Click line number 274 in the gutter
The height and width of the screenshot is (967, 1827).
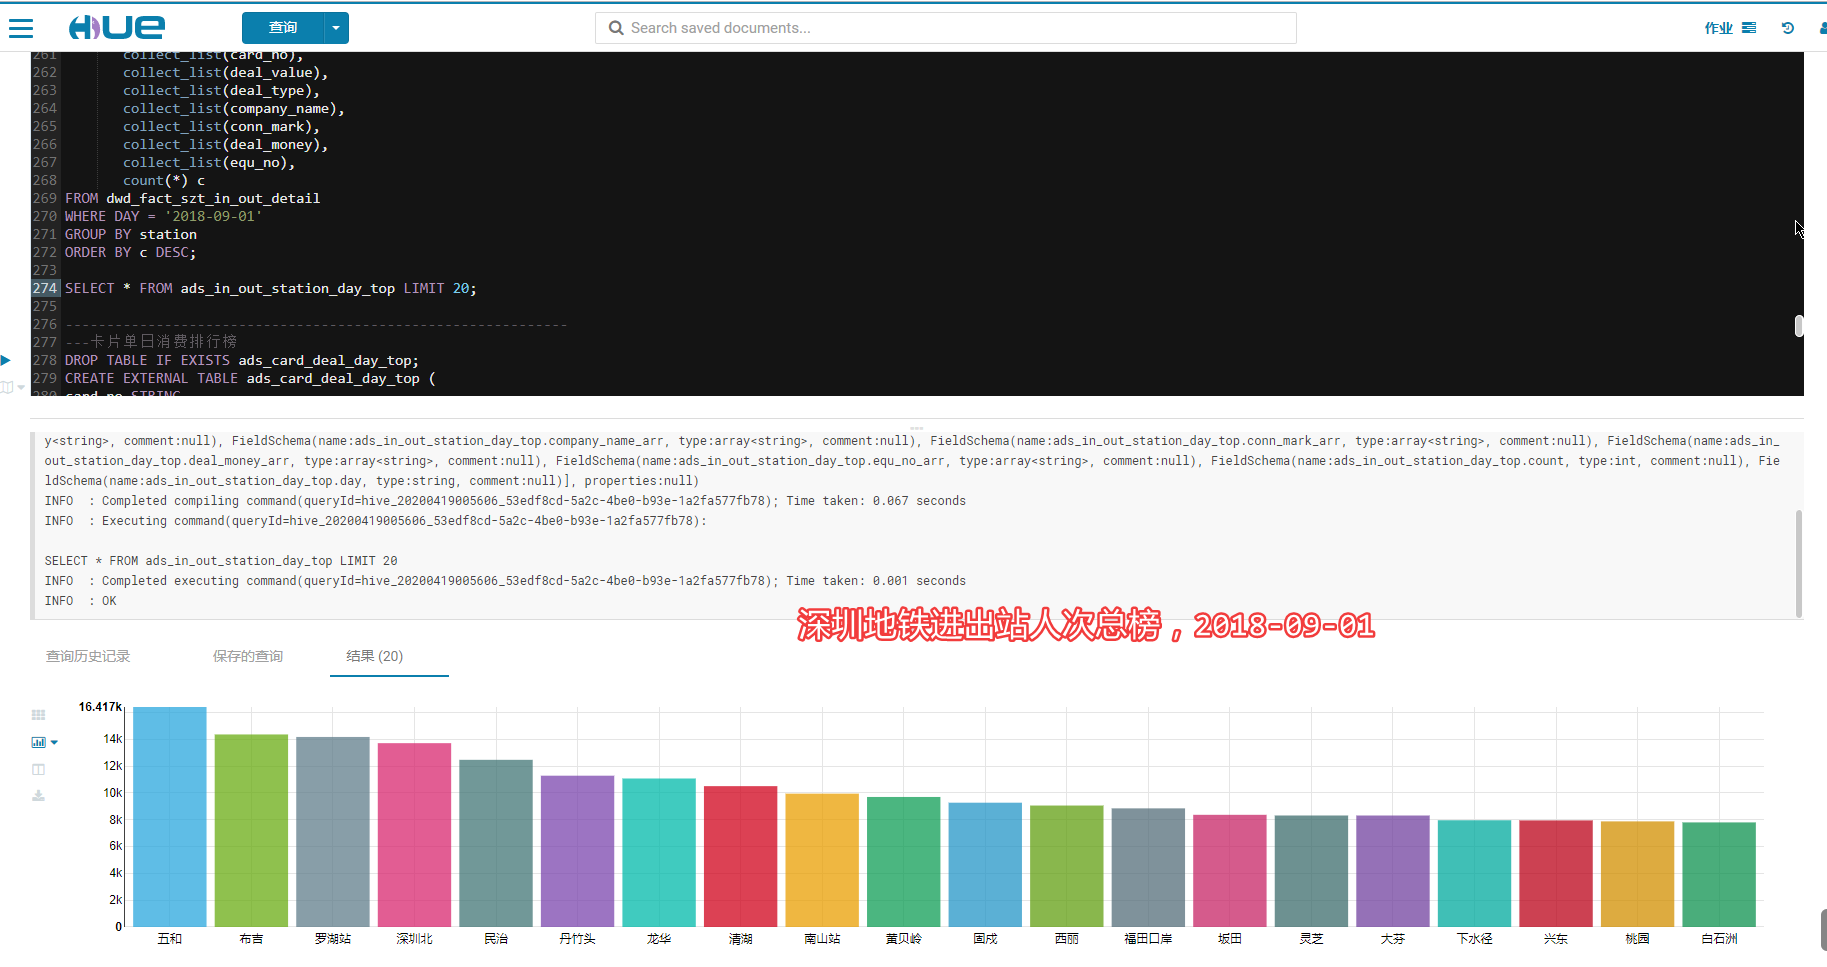(x=45, y=288)
